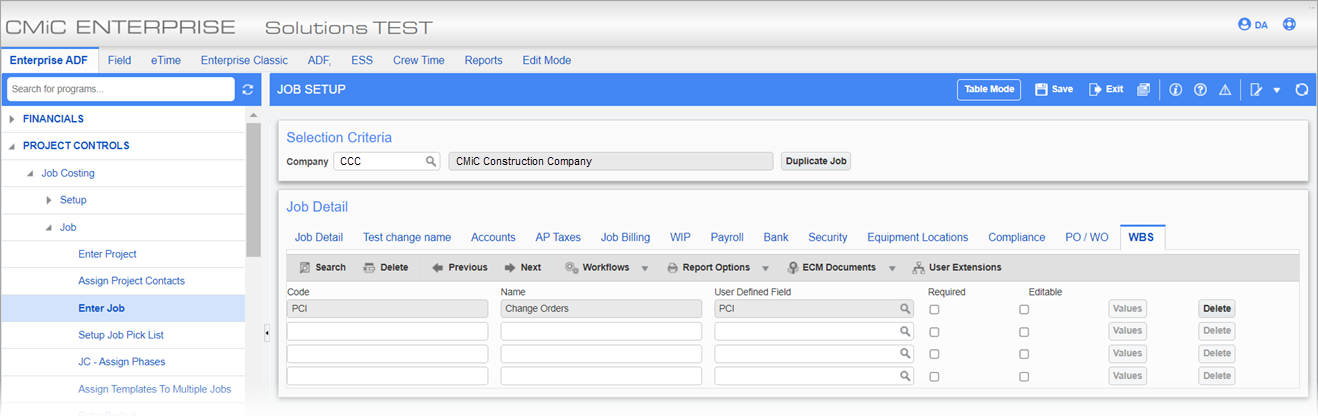
Task: Click the Company field search magnifier
Action: tap(431, 161)
